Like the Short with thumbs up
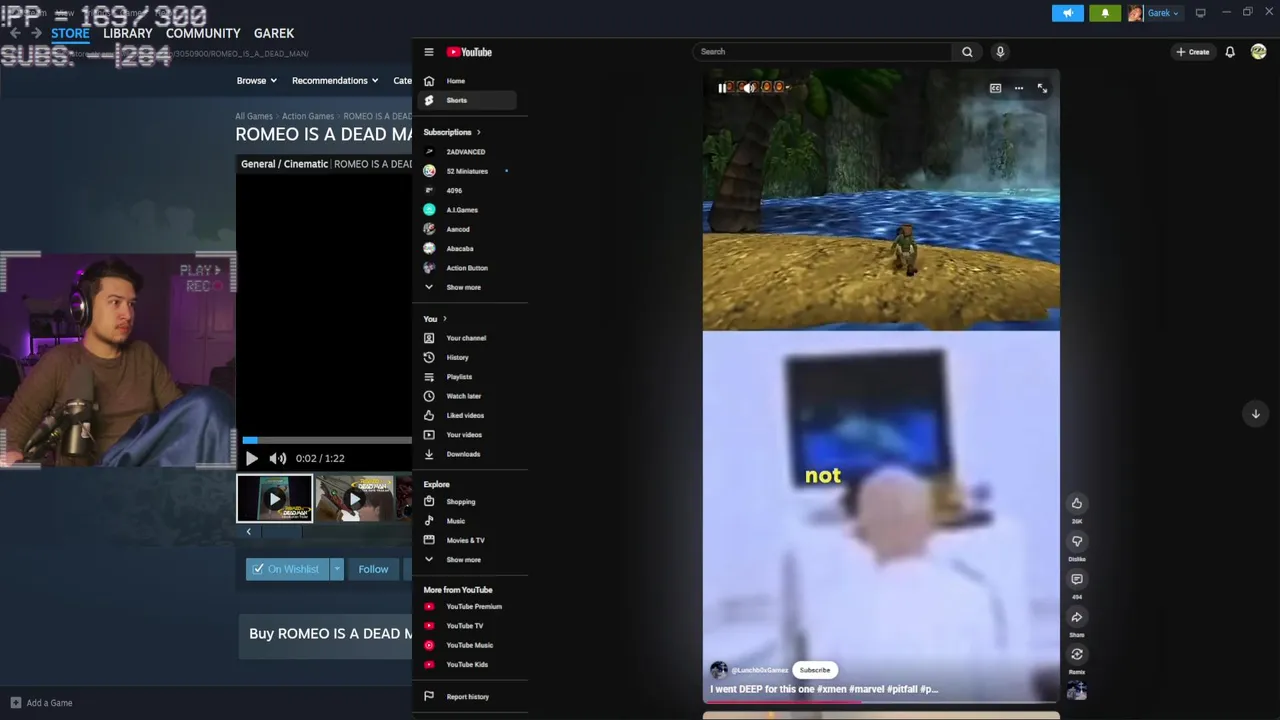Image resolution: width=1280 pixels, height=720 pixels. click(1077, 503)
